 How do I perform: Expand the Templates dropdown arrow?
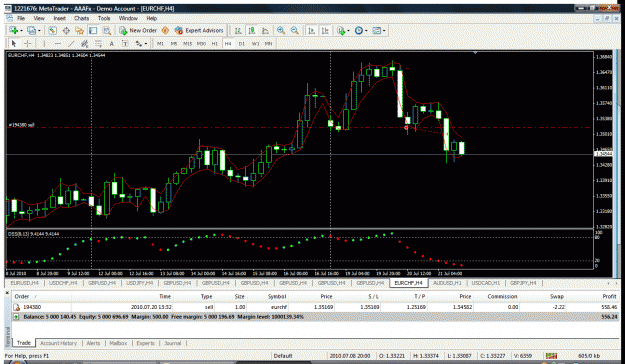click(383, 31)
